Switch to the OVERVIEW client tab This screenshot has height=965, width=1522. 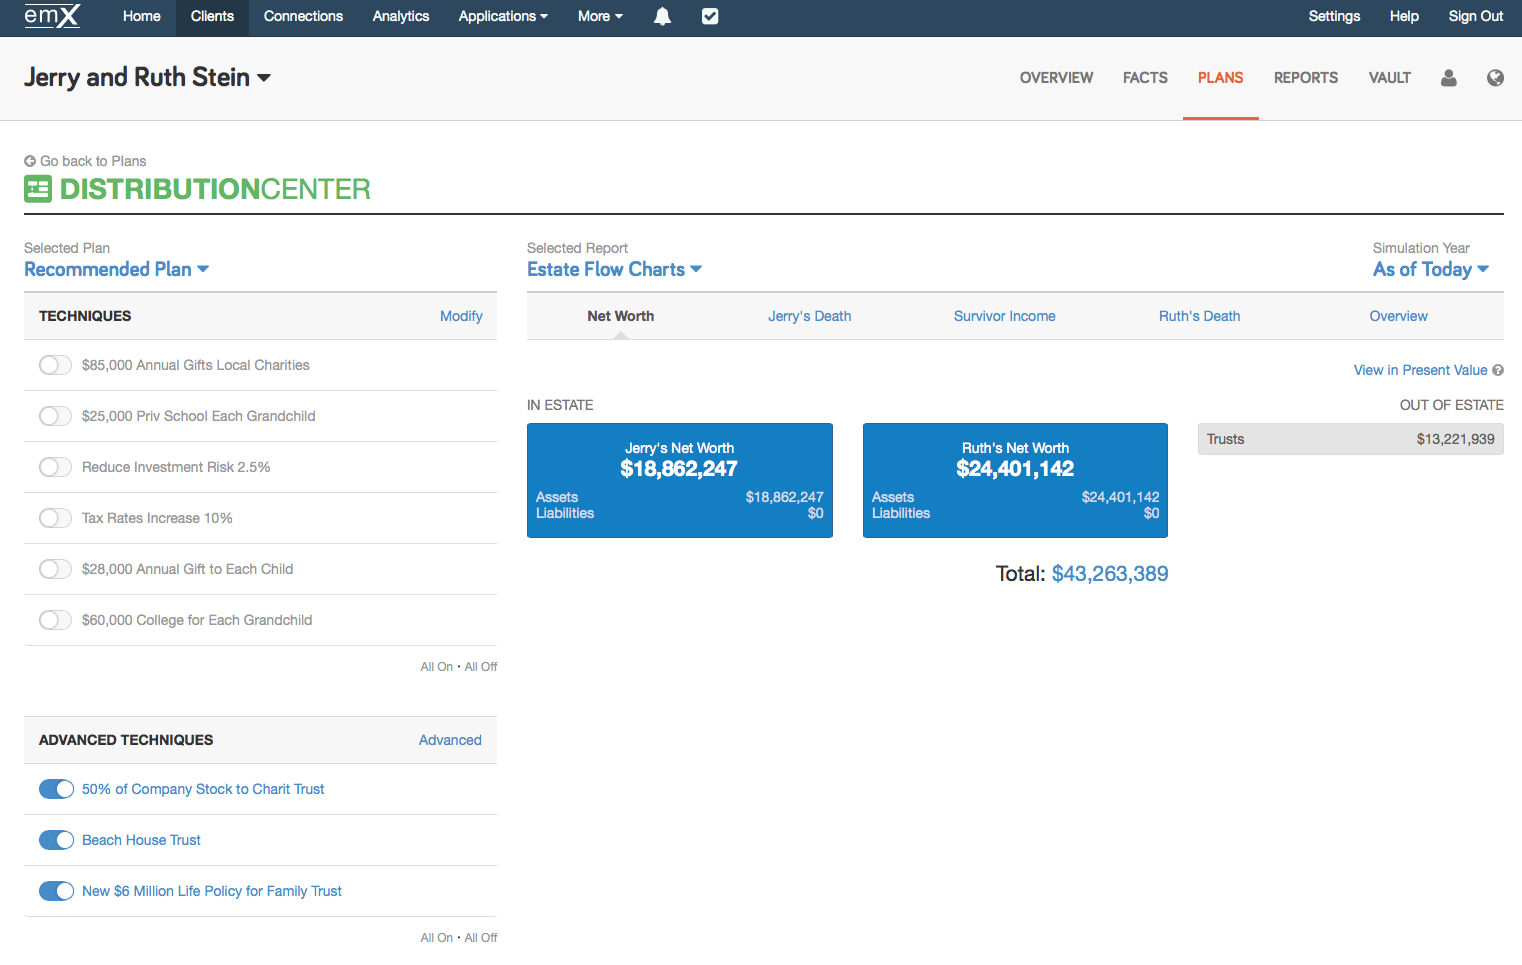tap(1056, 78)
